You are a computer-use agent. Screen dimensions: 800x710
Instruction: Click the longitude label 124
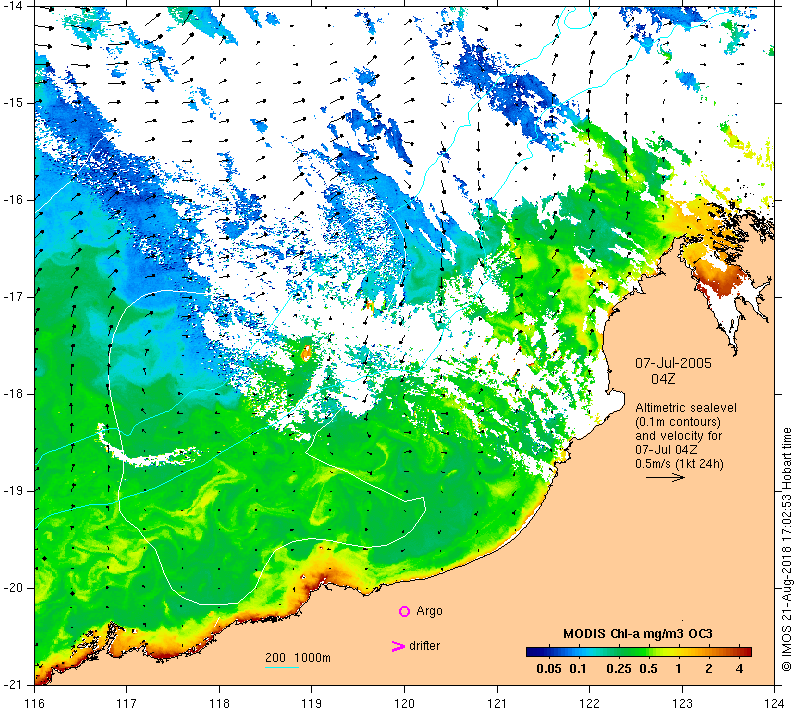point(775,703)
